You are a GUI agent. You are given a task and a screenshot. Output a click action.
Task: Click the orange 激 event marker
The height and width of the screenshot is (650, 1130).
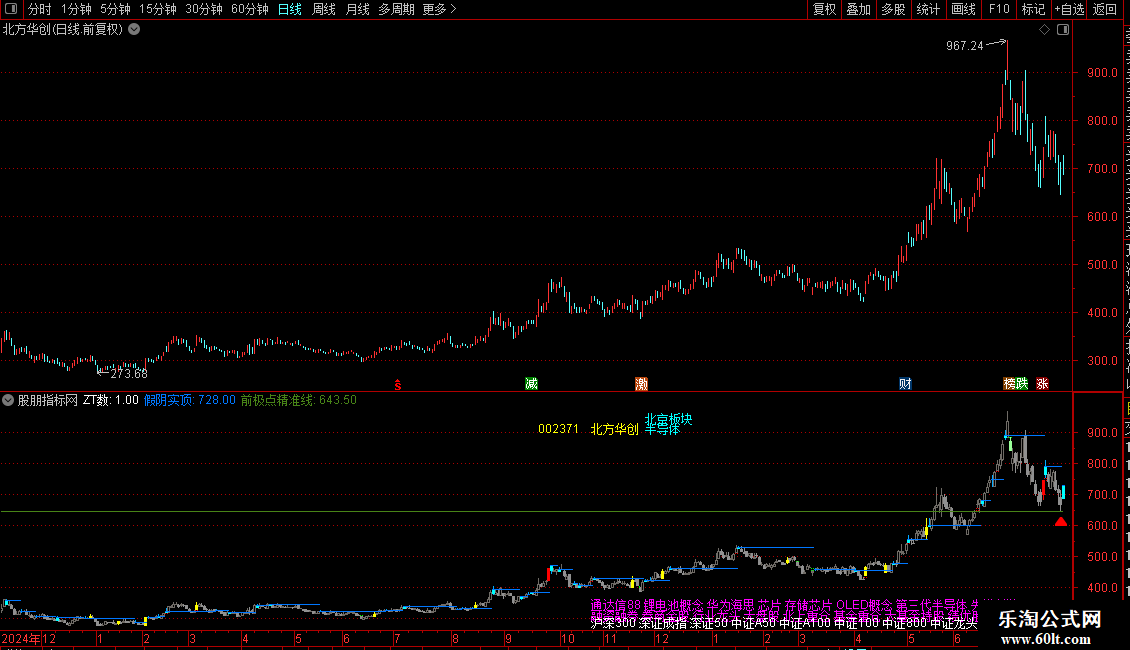coord(641,384)
